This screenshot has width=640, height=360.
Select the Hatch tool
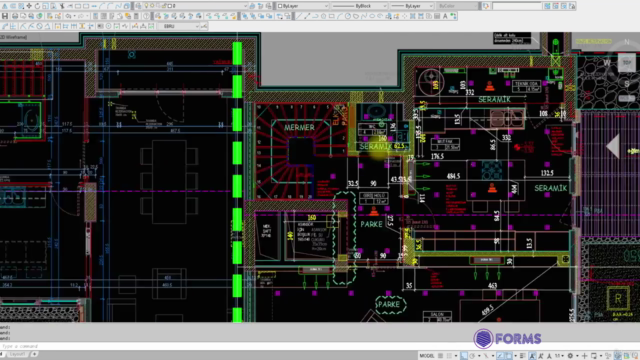(413, 16)
